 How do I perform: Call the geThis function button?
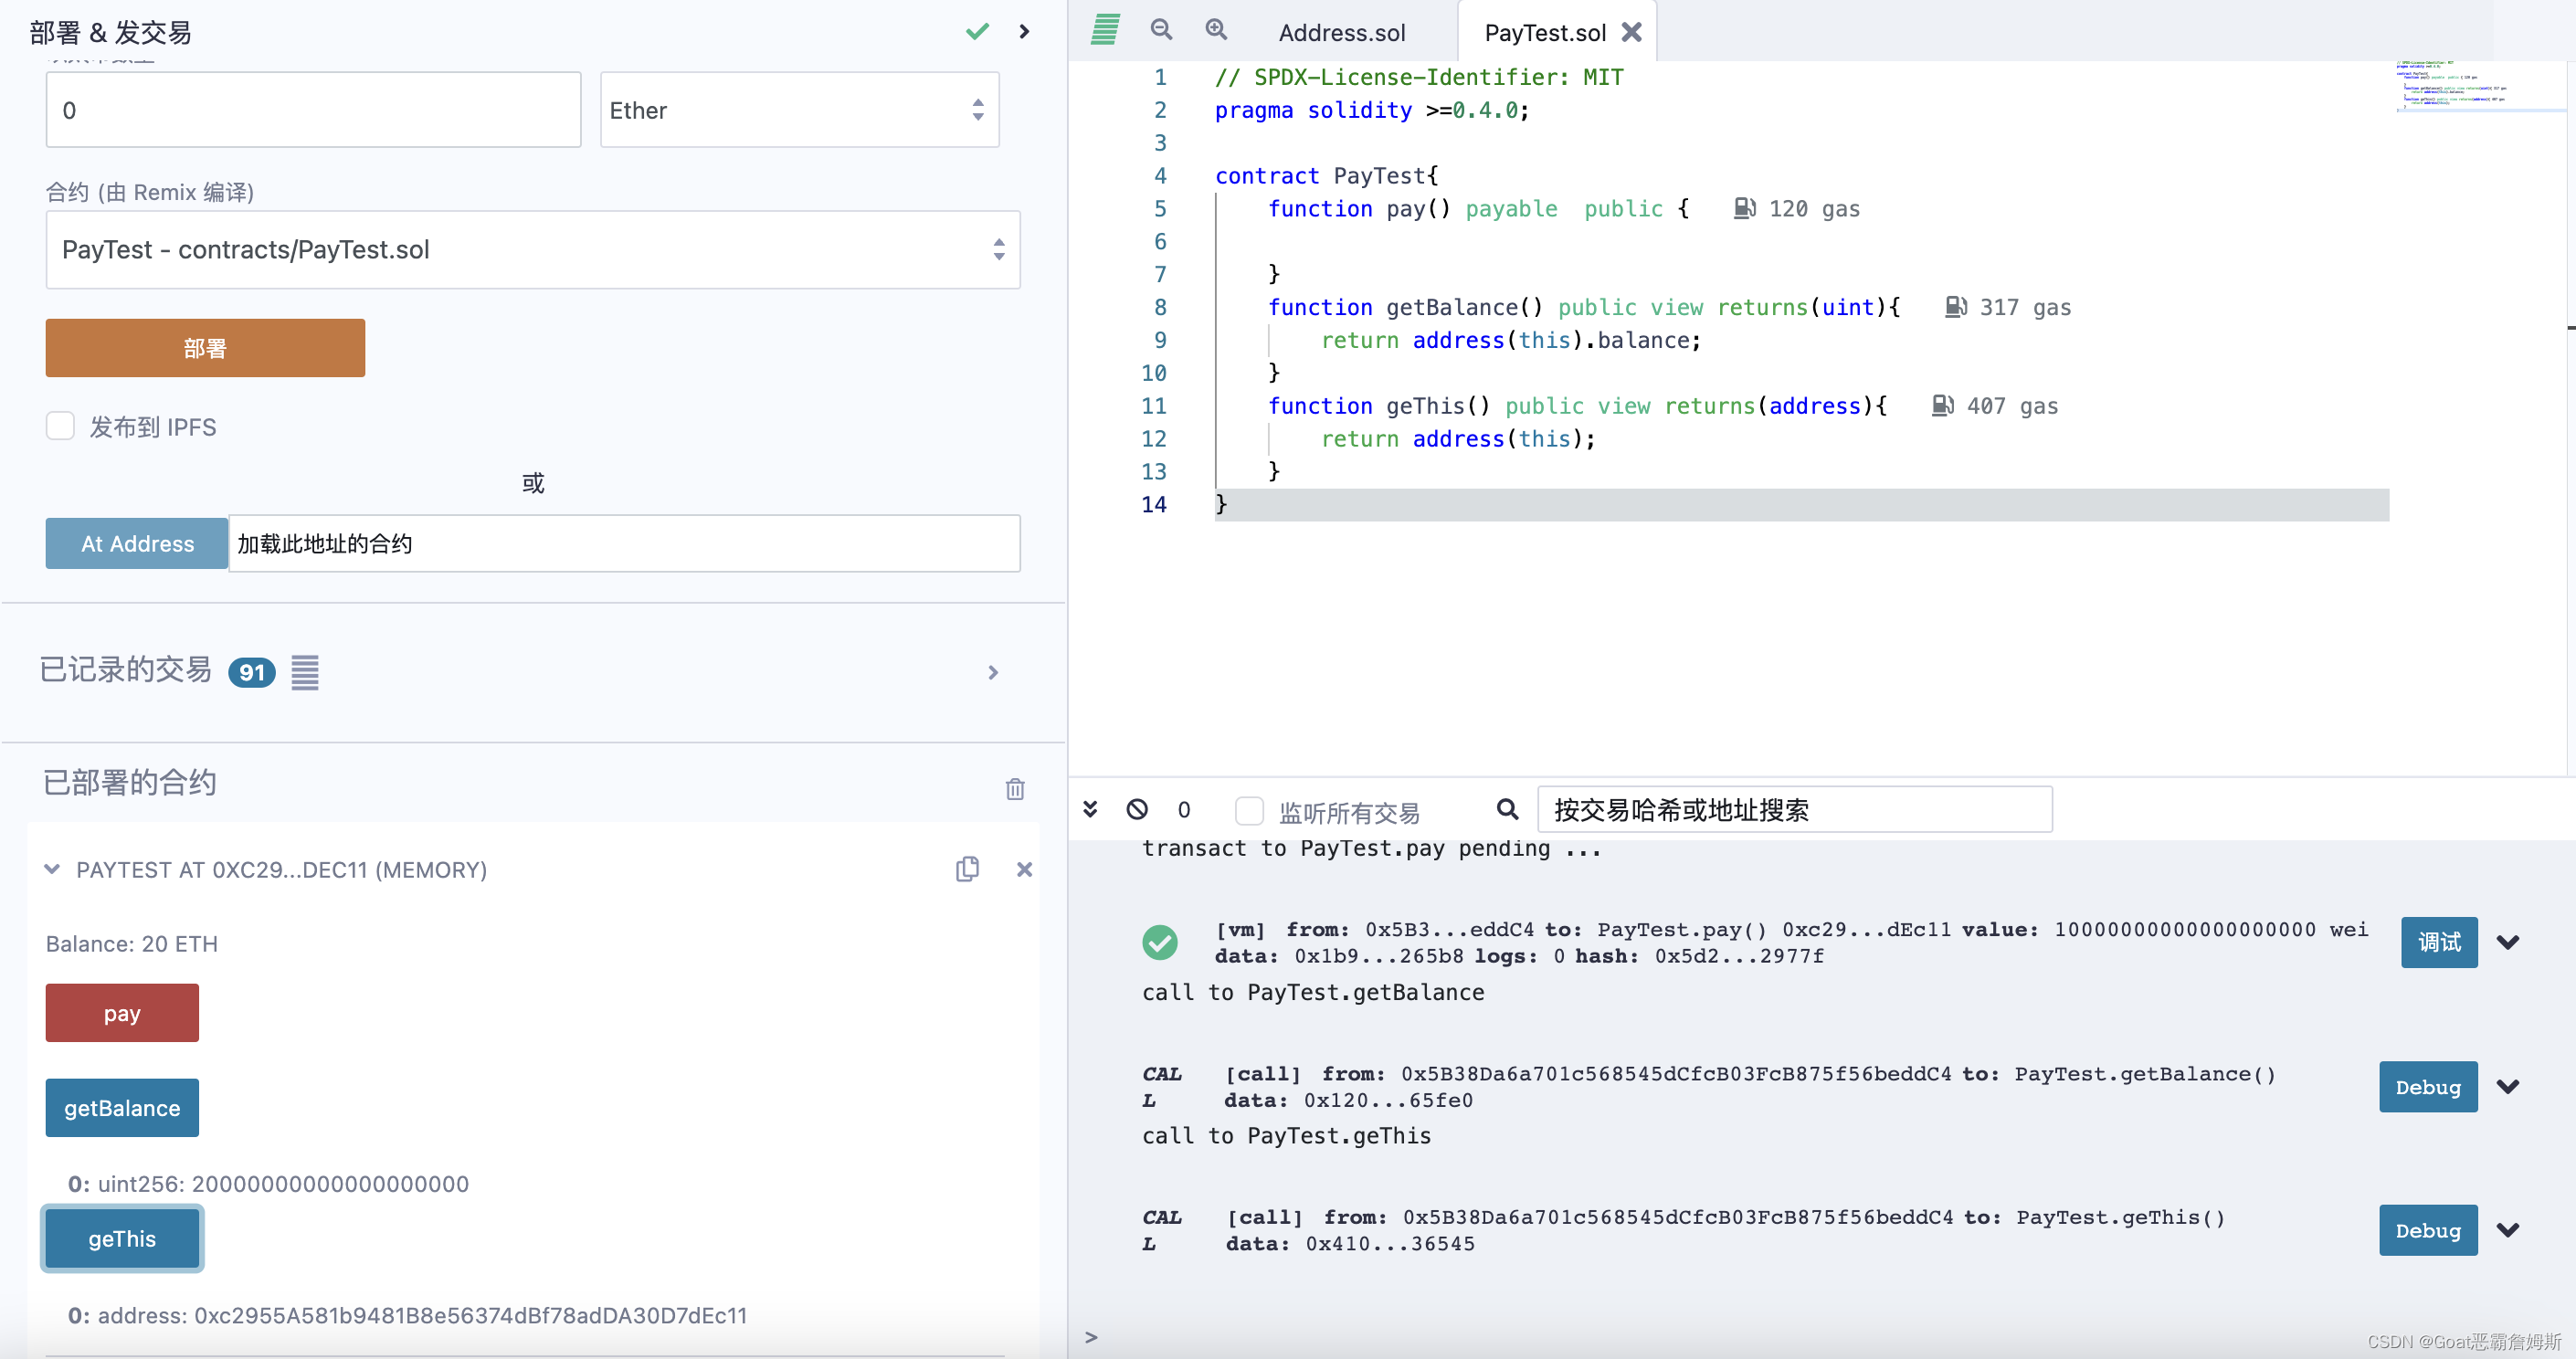(x=122, y=1239)
